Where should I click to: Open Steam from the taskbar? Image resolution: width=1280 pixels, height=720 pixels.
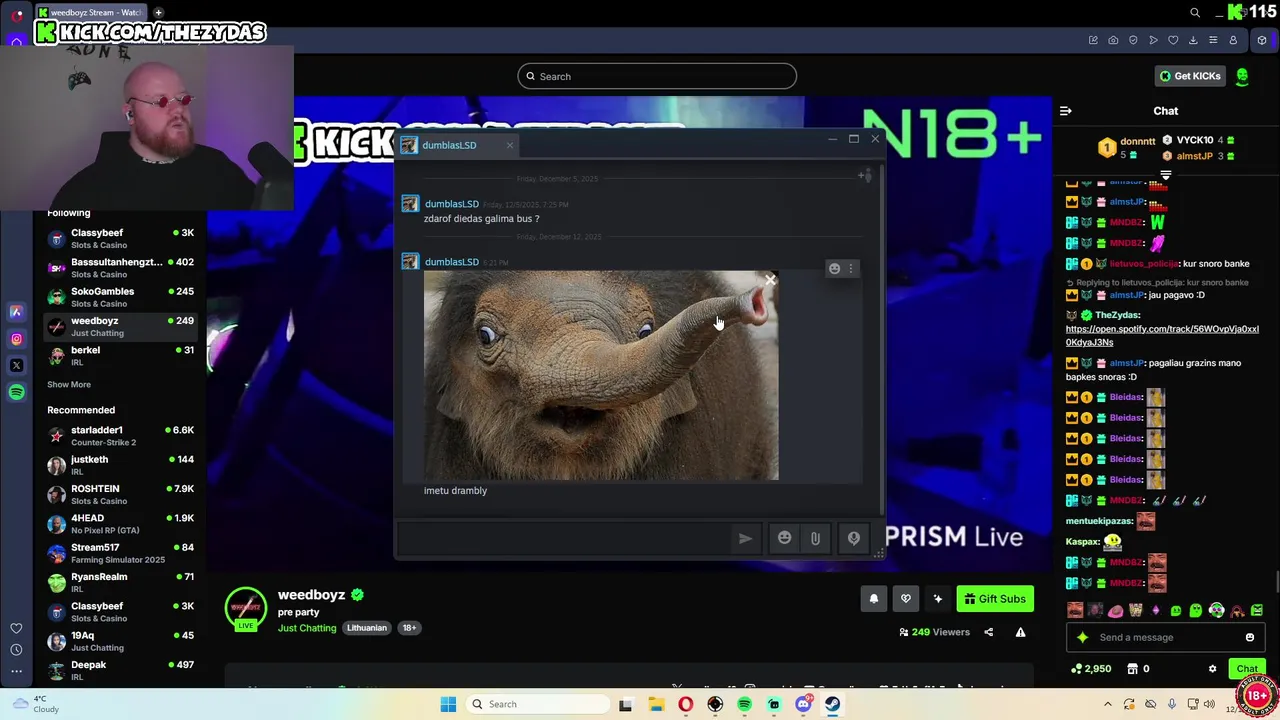(832, 704)
